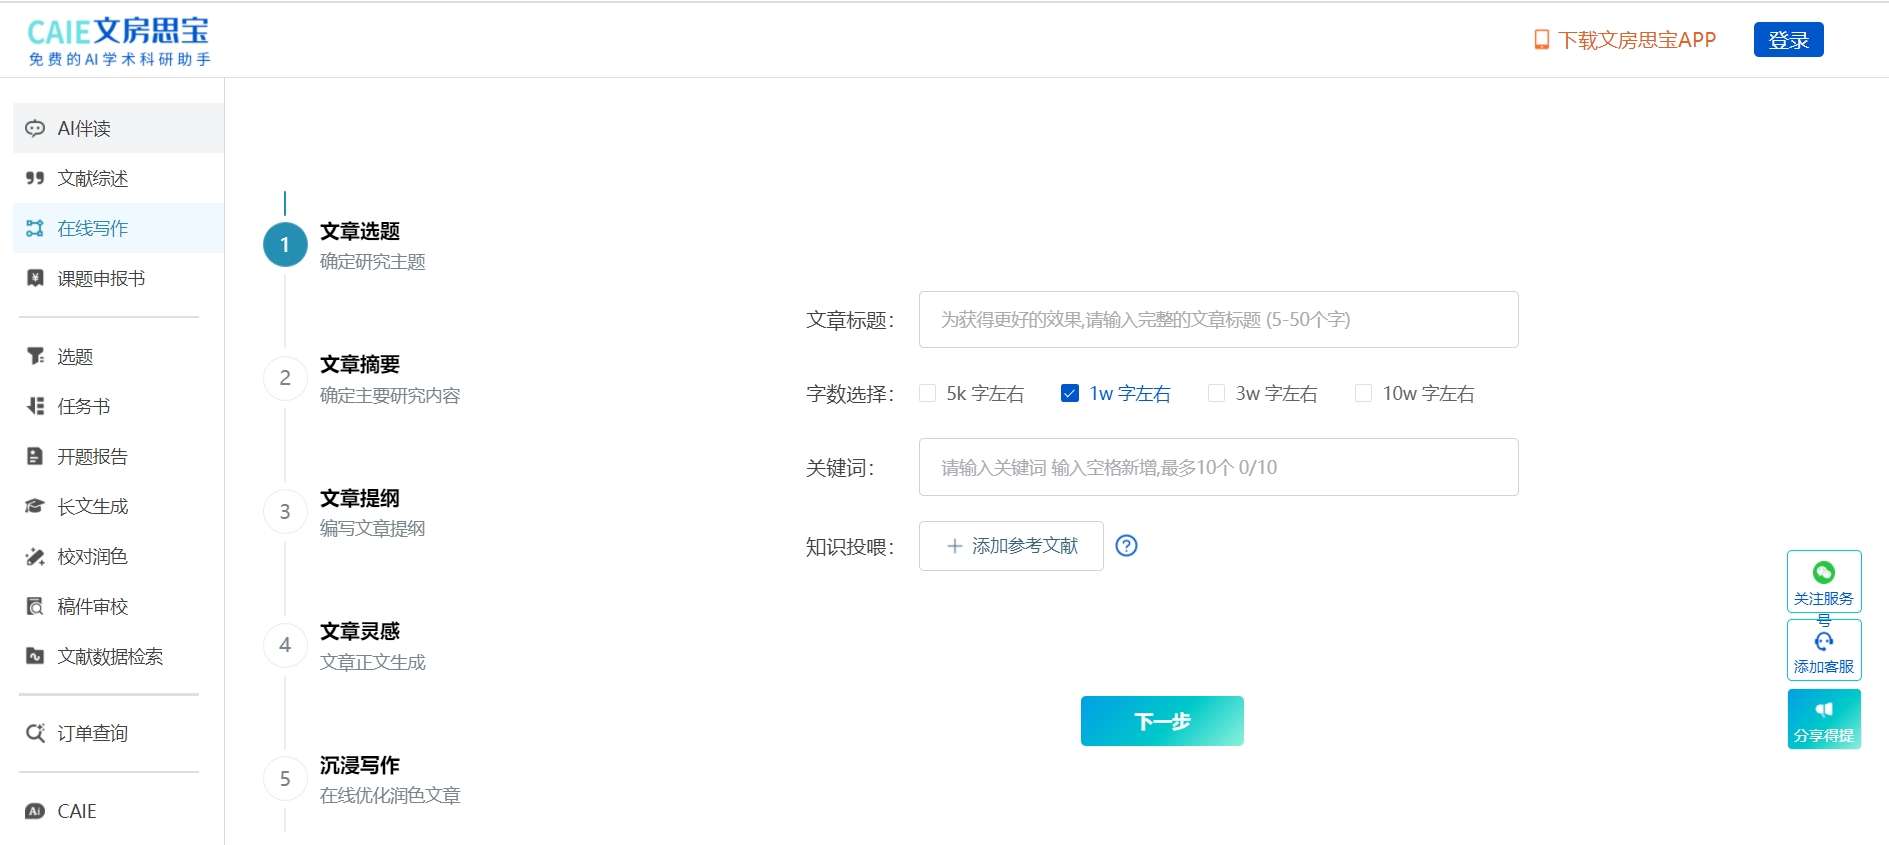The image size is (1889, 845).
Task: Click the 稿件审校 review icon
Action: tap(35, 607)
